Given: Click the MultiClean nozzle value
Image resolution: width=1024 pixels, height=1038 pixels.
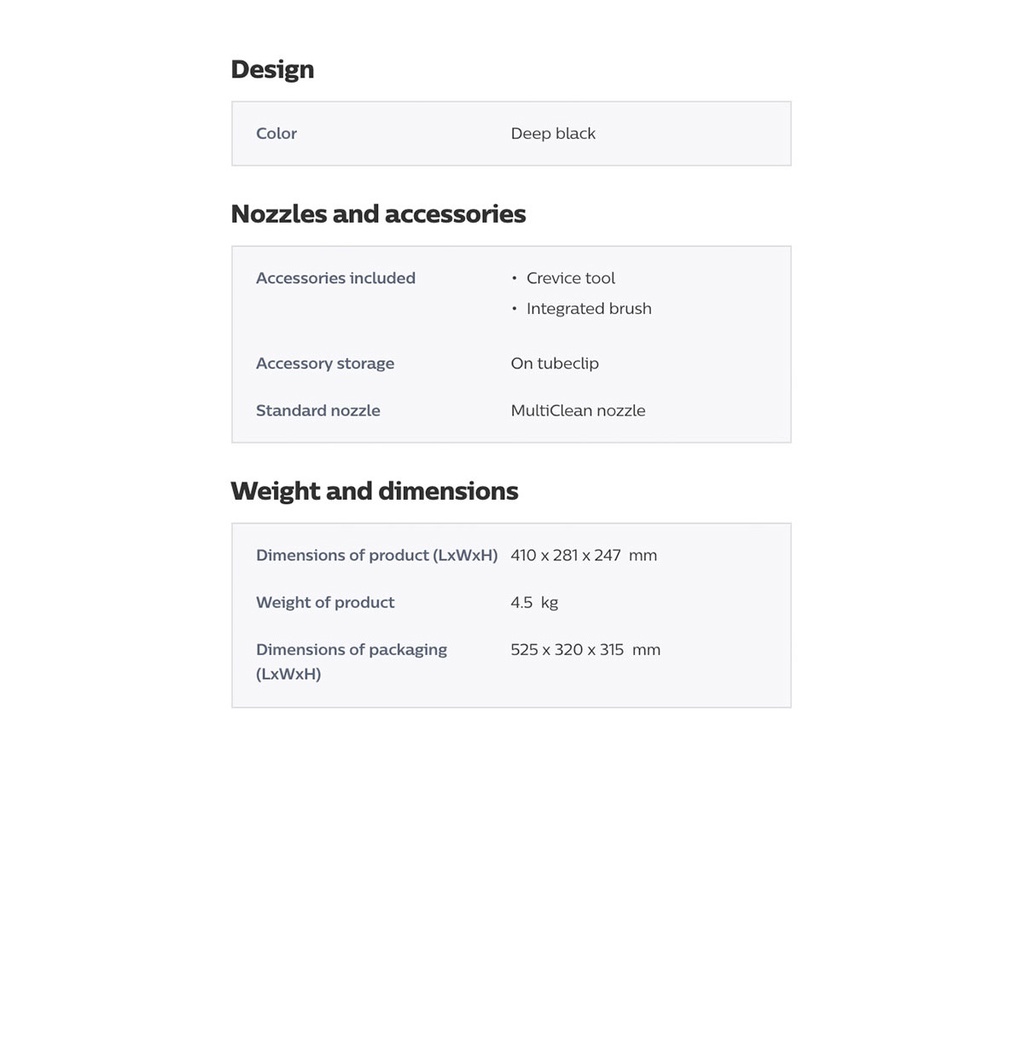Looking at the screenshot, I should [578, 410].
